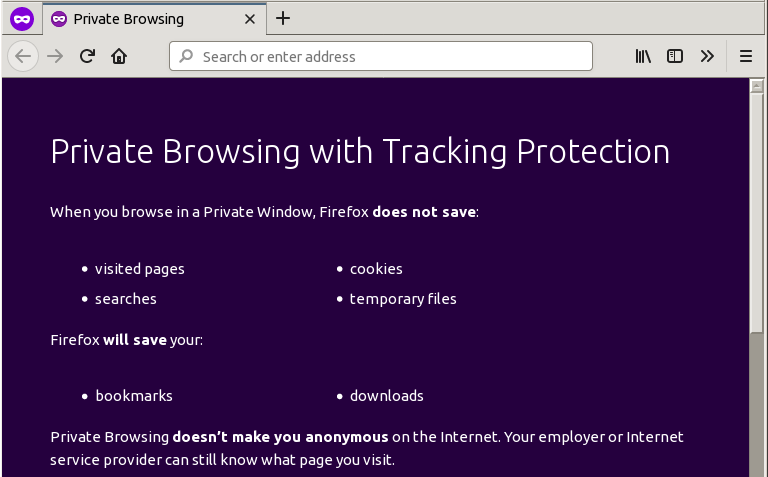Image resolution: width=768 pixels, height=477 pixels.
Task: Click the 'downloads' bullet item
Action: click(x=386, y=396)
